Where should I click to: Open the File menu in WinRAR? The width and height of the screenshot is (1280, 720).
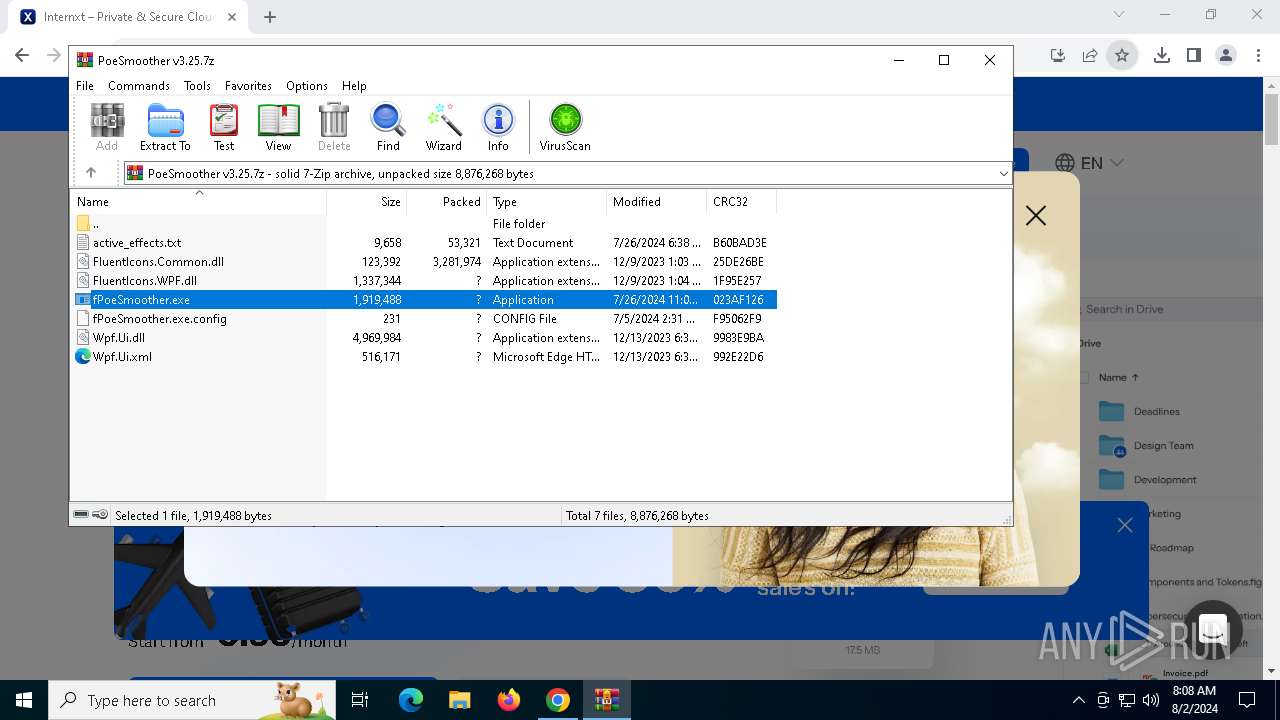85,86
